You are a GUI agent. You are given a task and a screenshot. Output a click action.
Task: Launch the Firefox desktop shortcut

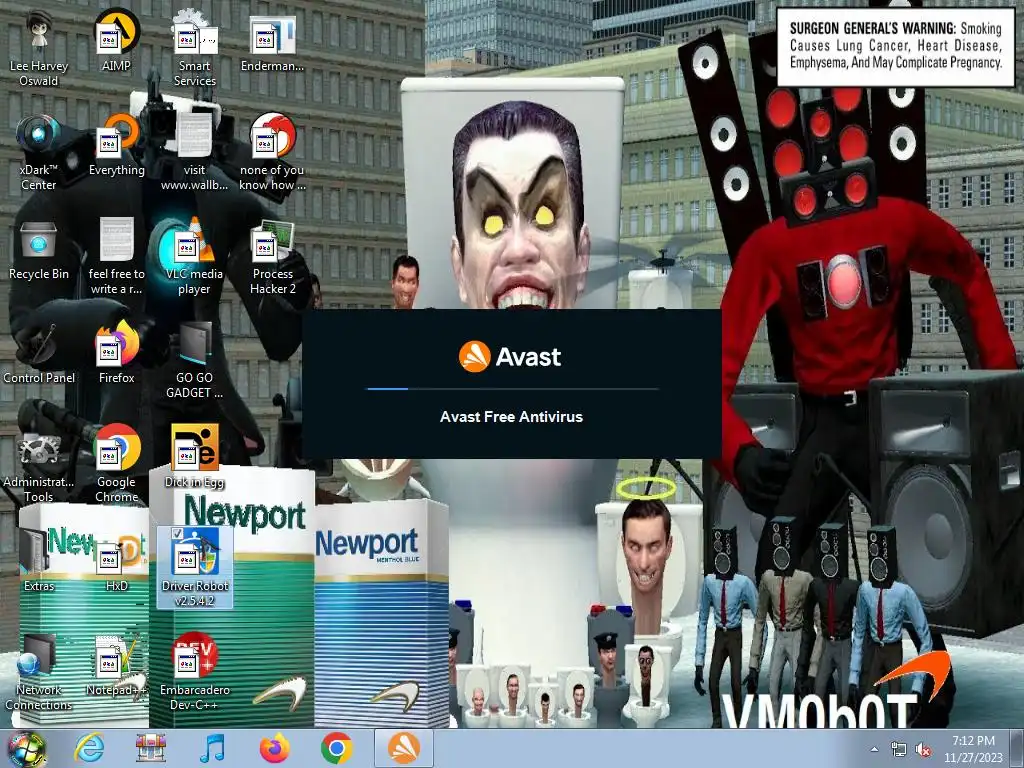pos(116,353)
